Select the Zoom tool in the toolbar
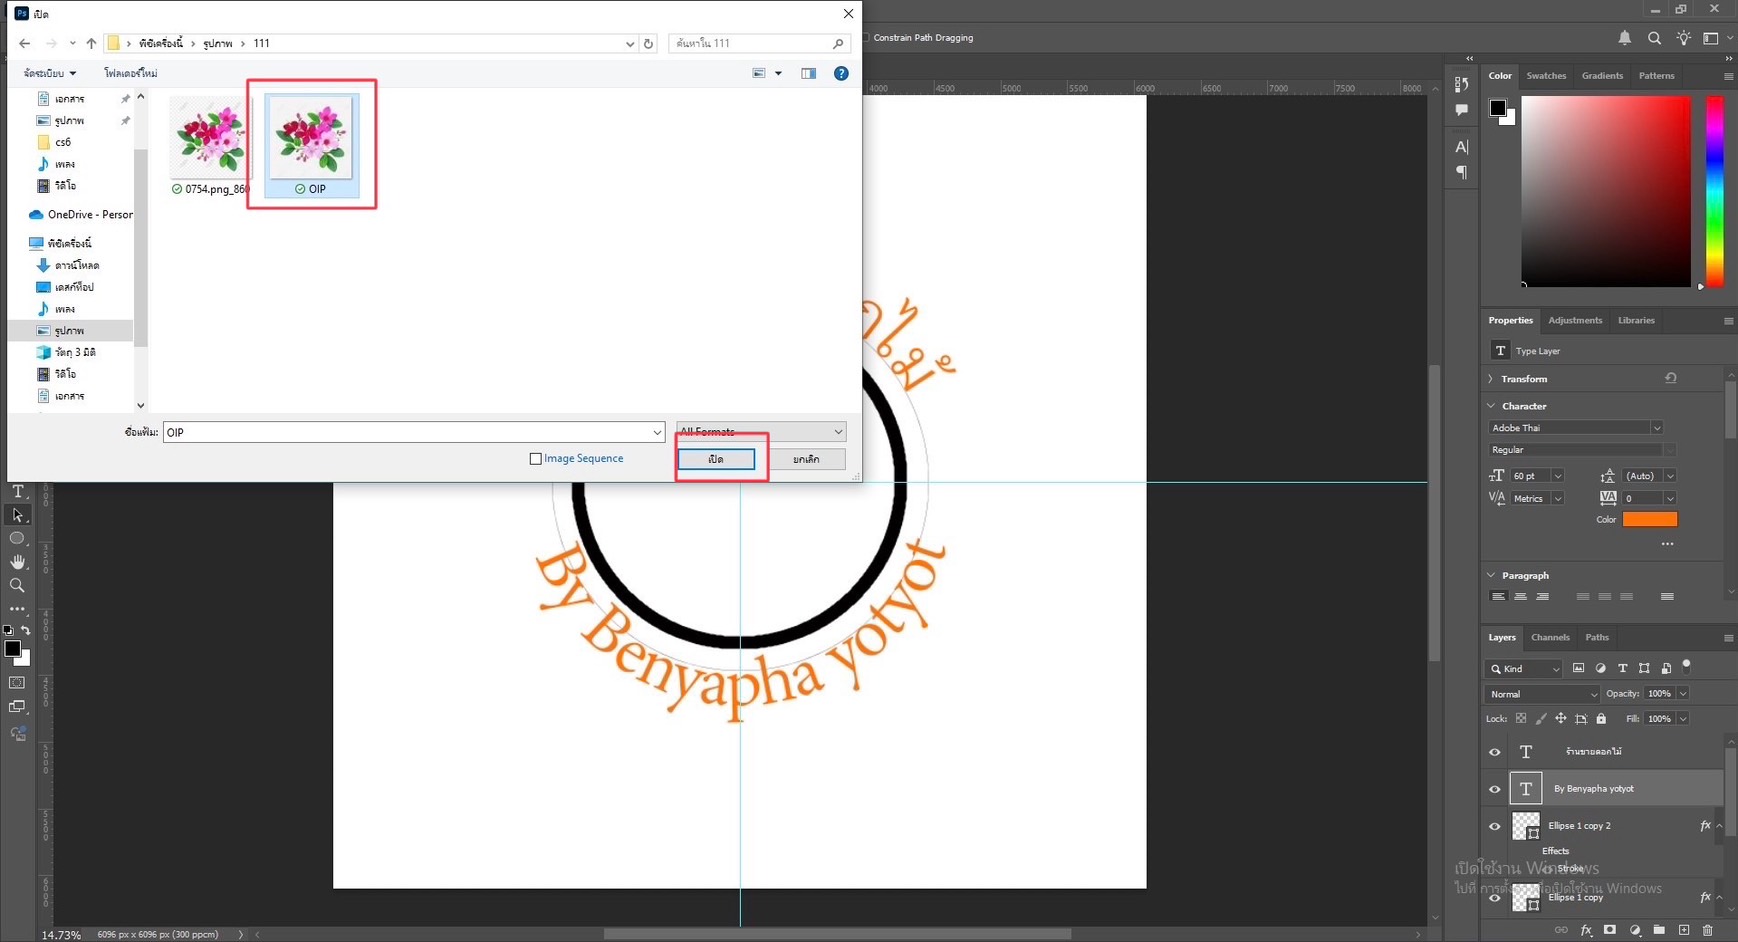The image size is (1738, 942). 17,585
